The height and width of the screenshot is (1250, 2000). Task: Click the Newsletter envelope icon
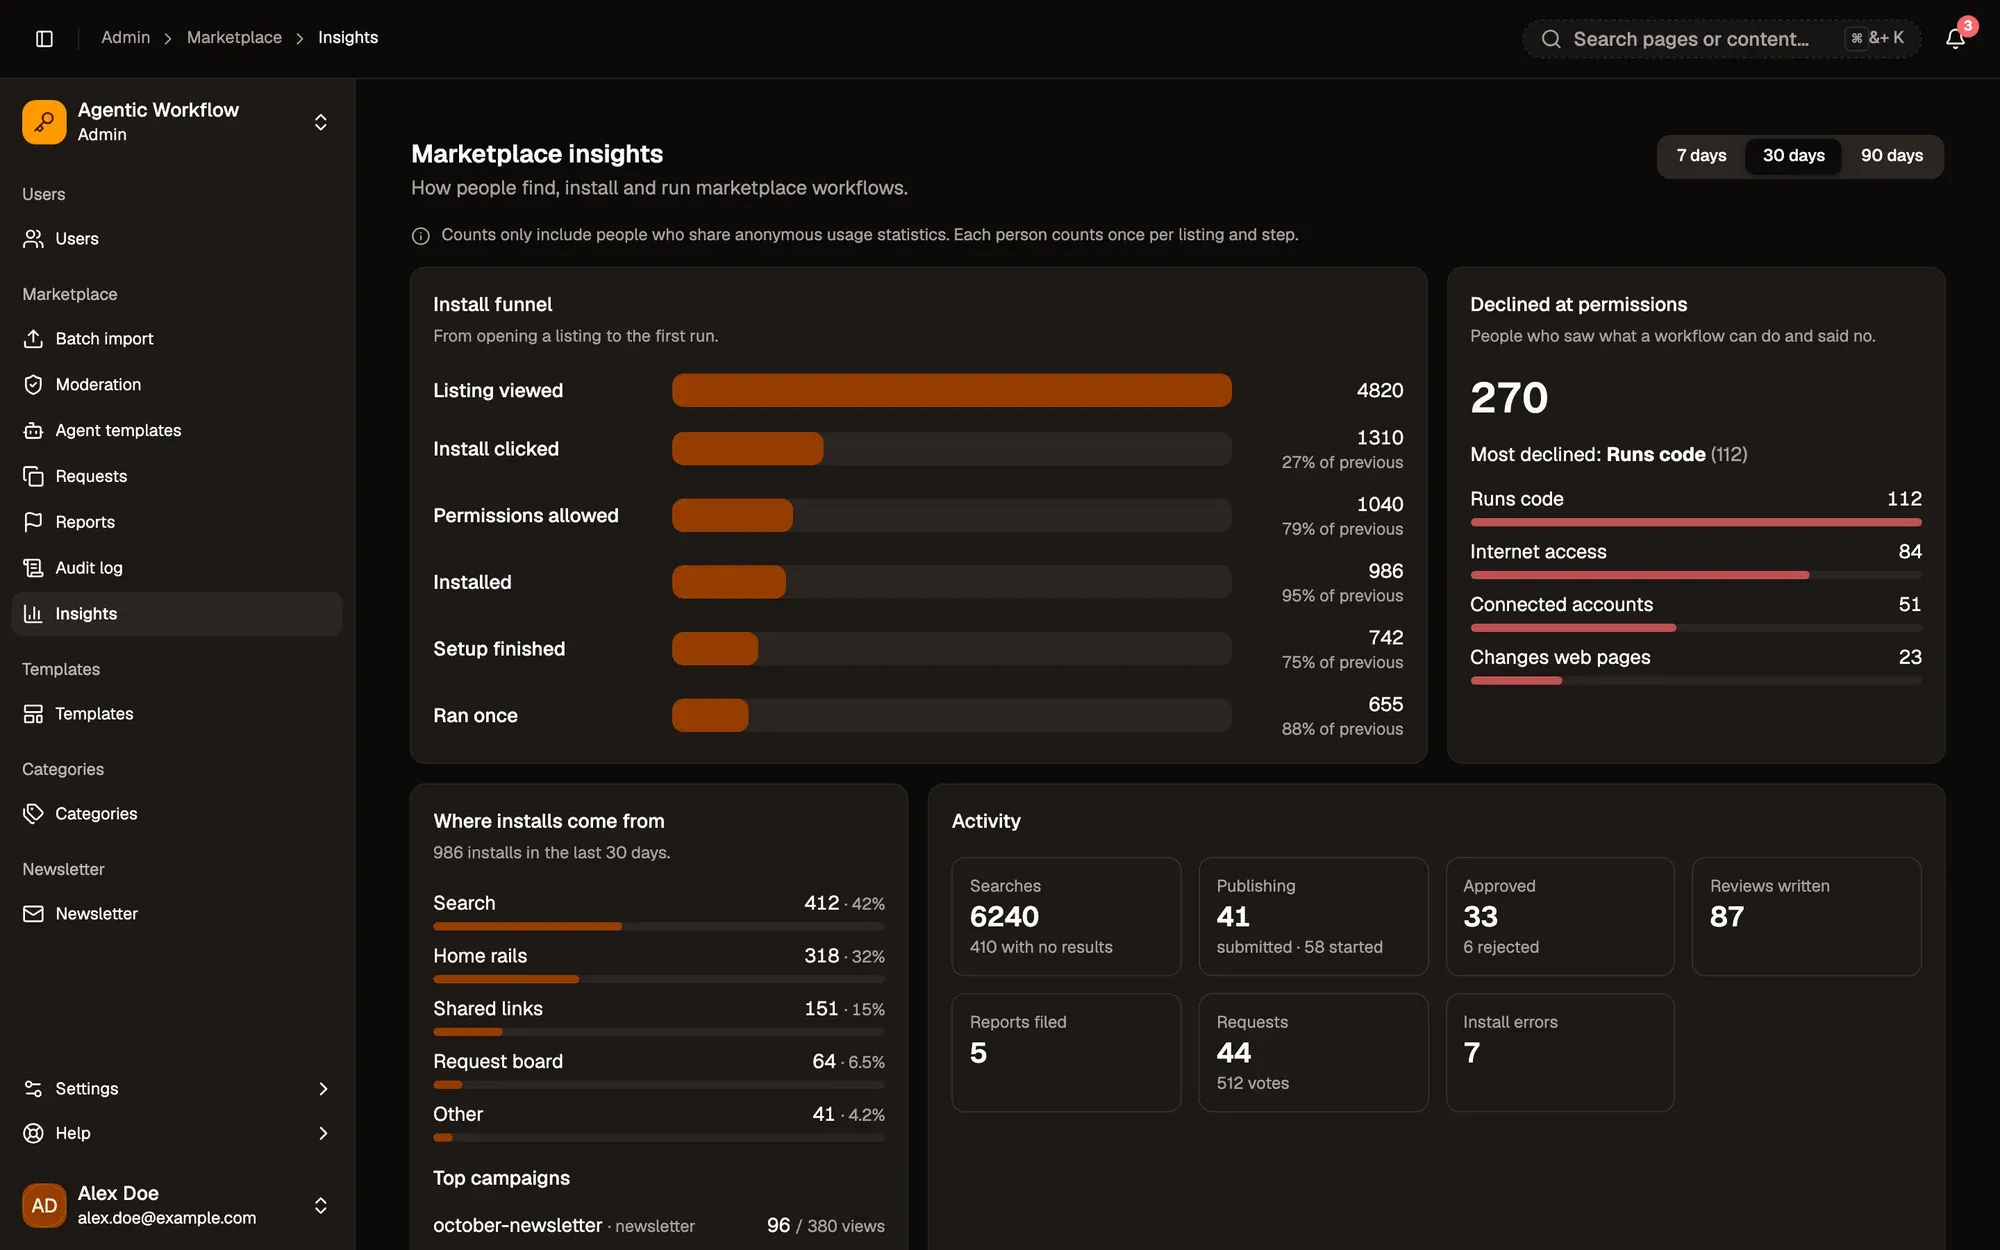click(x=33, y=914)
